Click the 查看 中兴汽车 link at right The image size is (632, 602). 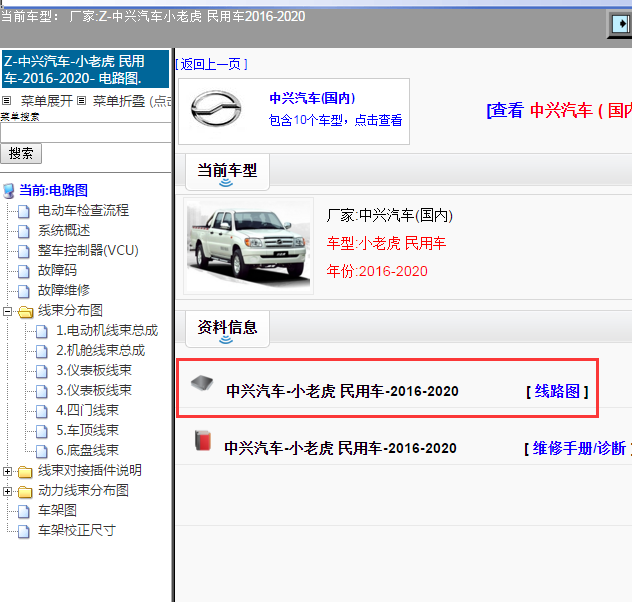coord(559,110)
